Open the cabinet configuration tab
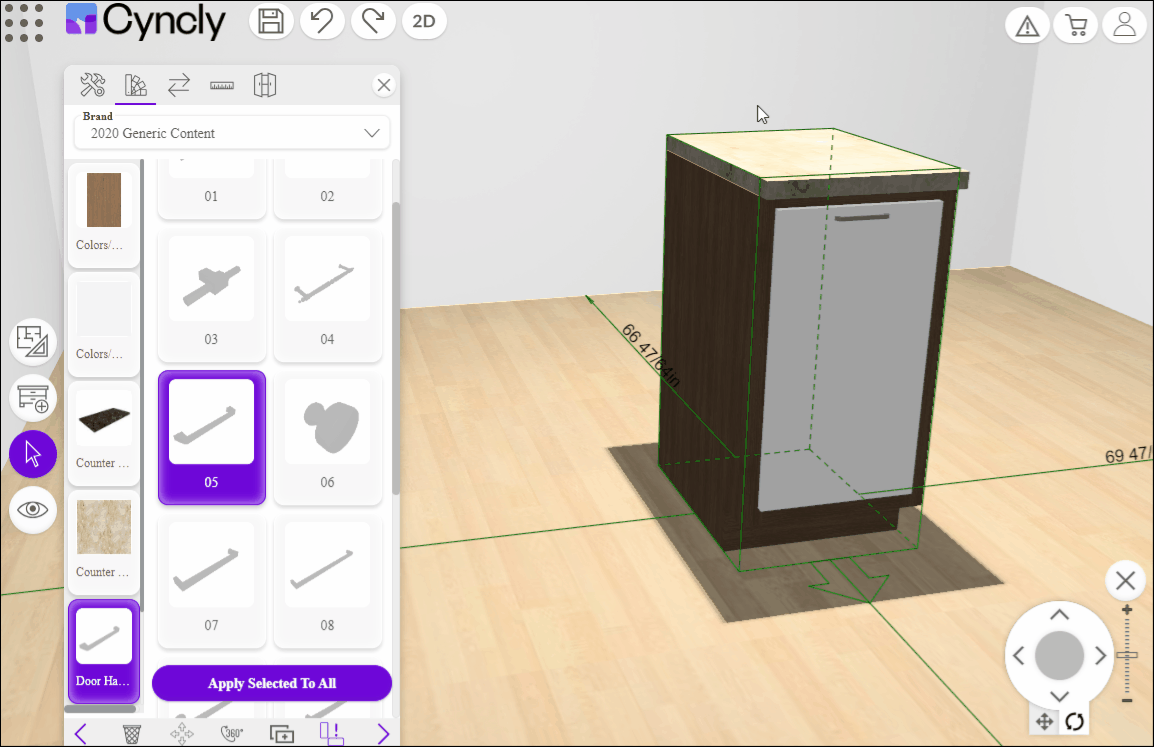Screen dimensions: 1154x747 pos(265,85)
